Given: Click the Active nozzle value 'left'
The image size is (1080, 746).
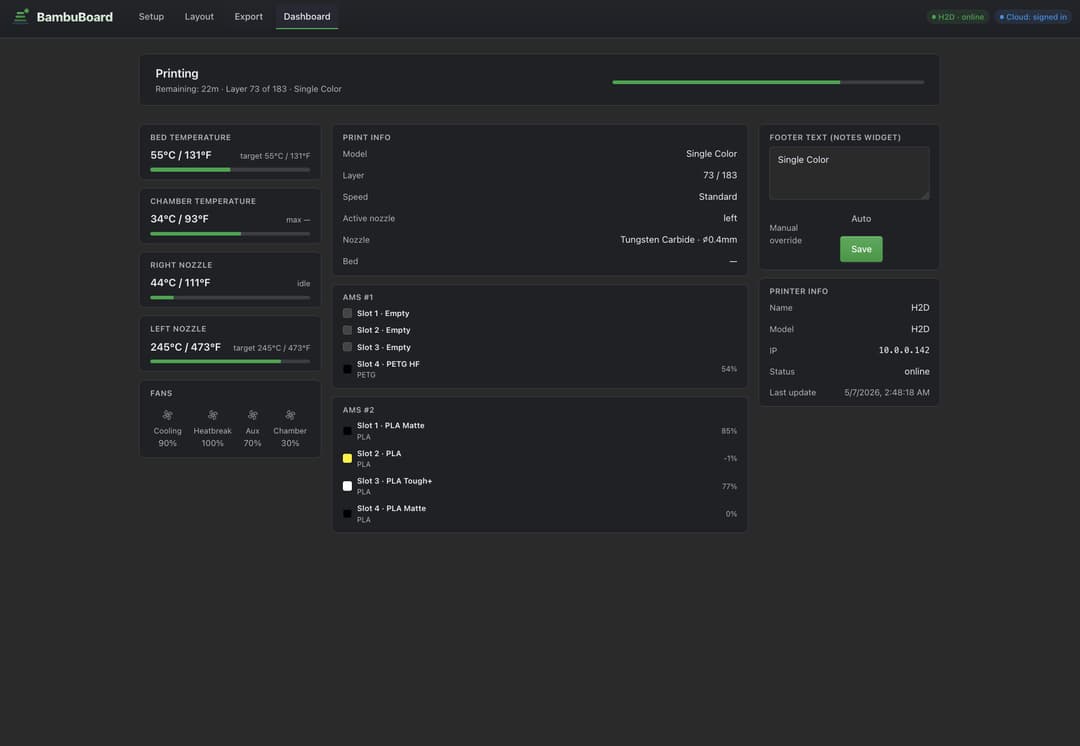Looking at the screenshot, I should point(730,218).
